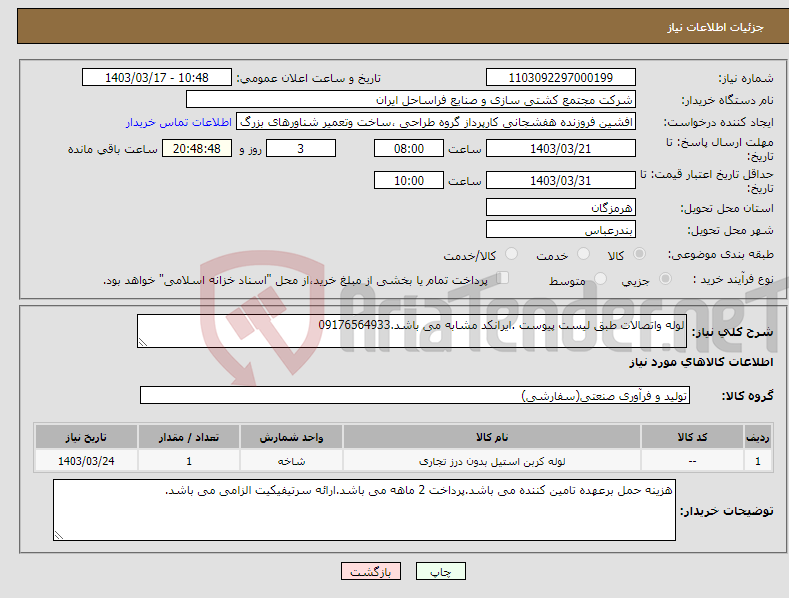Select the خدمت radio button
Image resolution: width=789 pixels, height=598 pixels.
pos(583,254)
